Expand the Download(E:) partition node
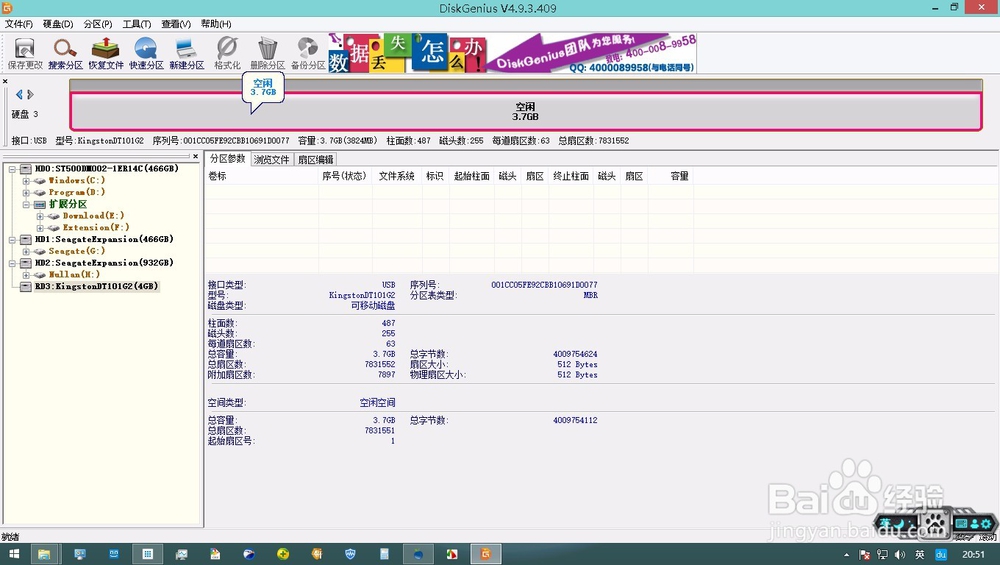The image size is (1000, 565). pyautogui.click(x=40, y=216)
